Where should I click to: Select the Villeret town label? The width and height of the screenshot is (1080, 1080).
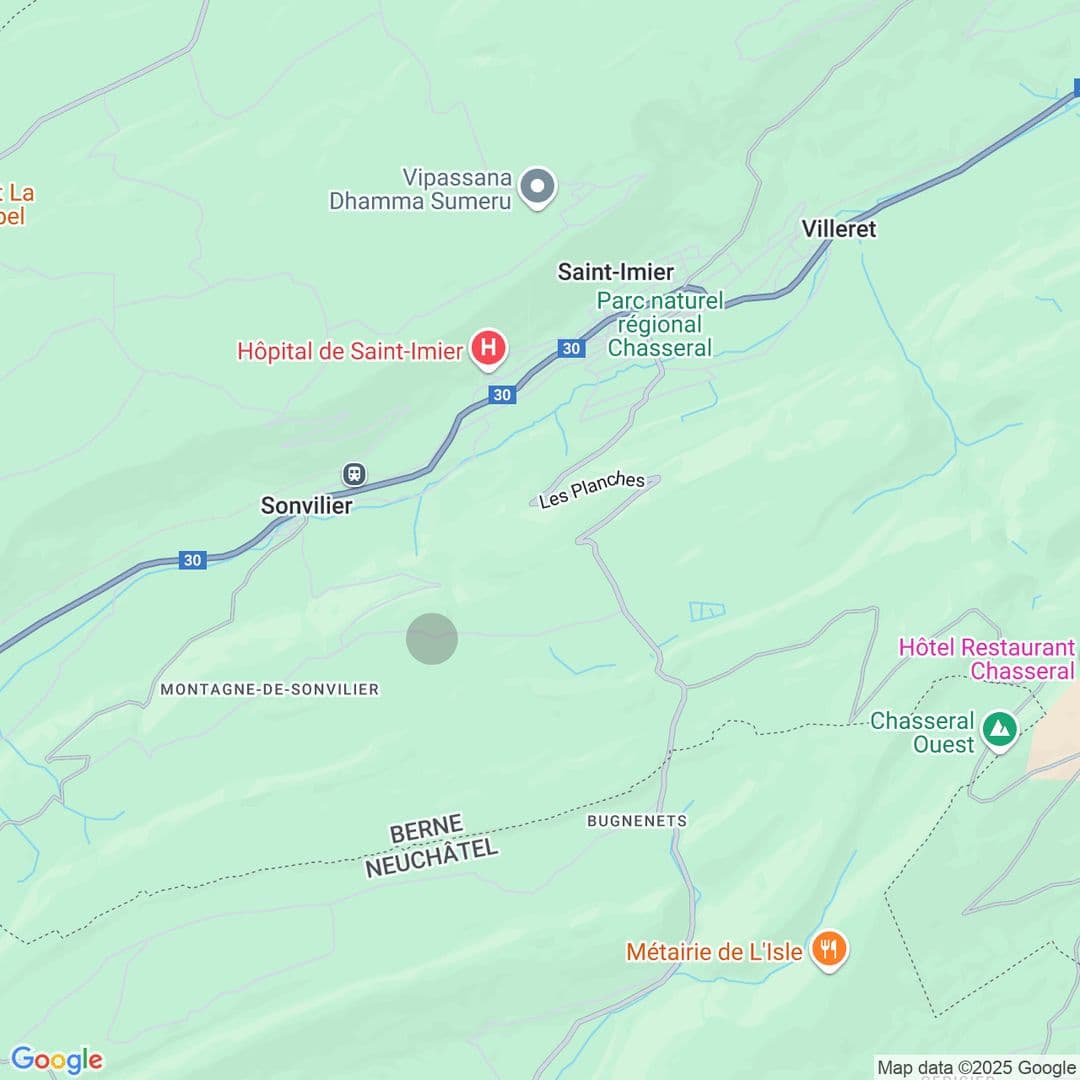pyautogui.click(x=838, y=229)
